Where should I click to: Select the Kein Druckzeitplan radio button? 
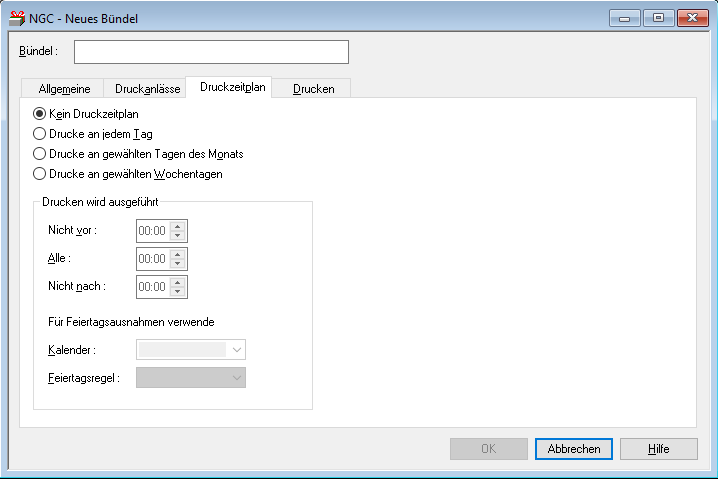40,114
